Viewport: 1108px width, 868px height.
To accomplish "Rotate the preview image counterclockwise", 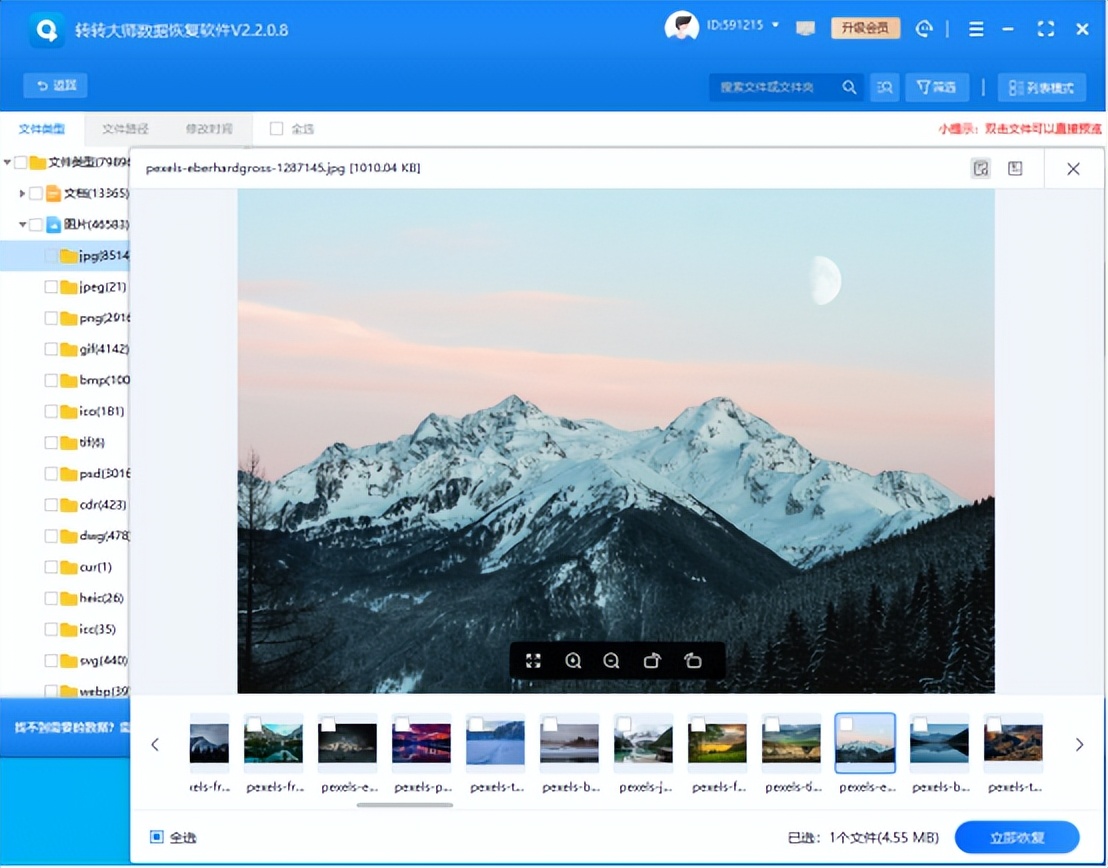I will [x=692, y=661].
